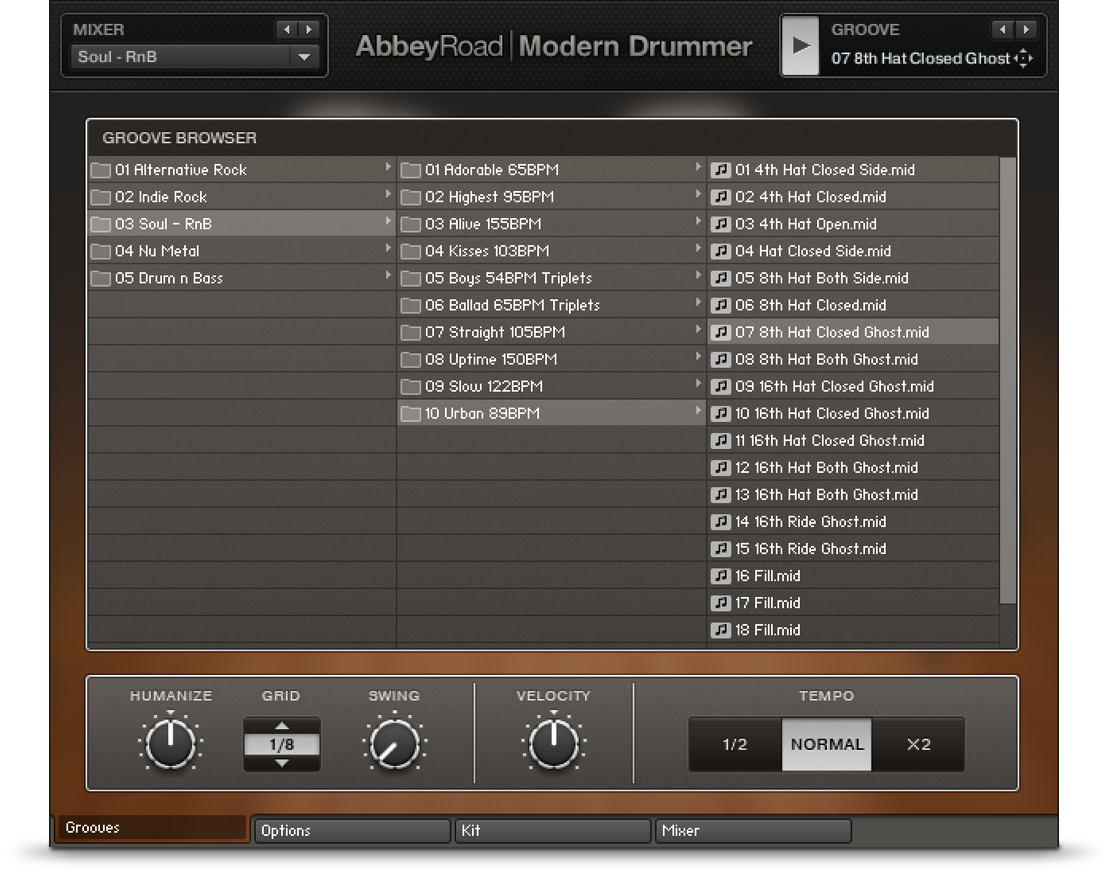Select 01 4th Hat Closed Side.mid
The image size is (1110, 880).
(x=853, y=170)
